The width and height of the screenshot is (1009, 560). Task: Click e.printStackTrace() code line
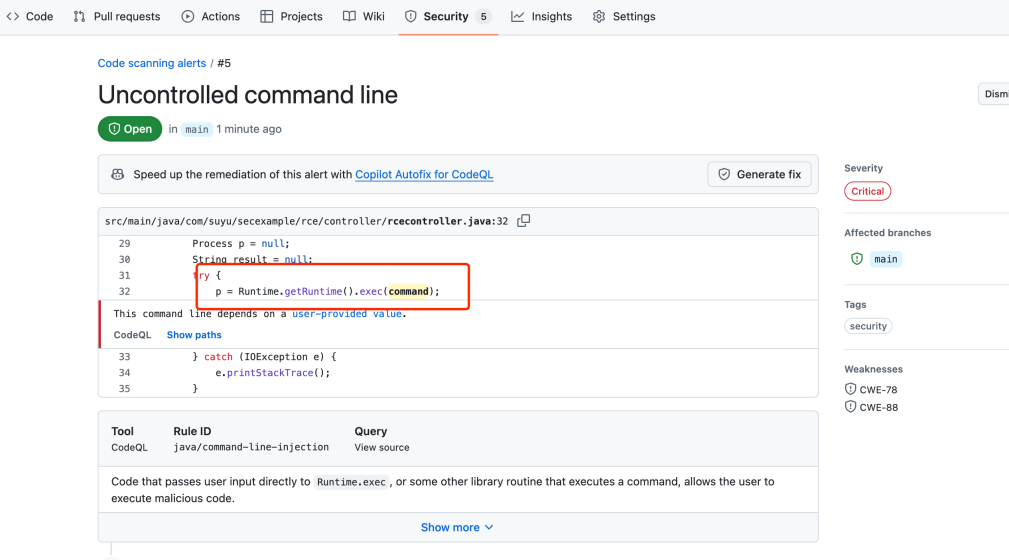pos(272,373)
